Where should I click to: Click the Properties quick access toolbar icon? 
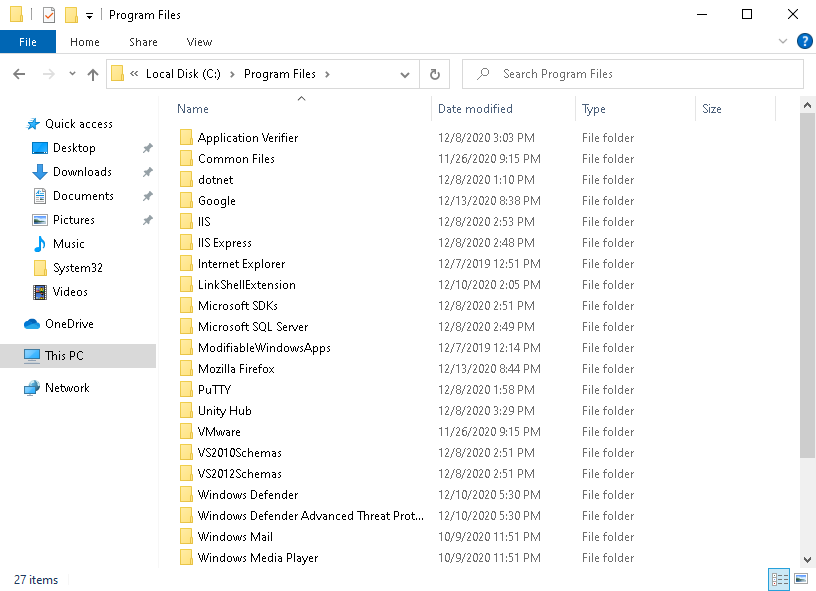click(x=48, y=15)
